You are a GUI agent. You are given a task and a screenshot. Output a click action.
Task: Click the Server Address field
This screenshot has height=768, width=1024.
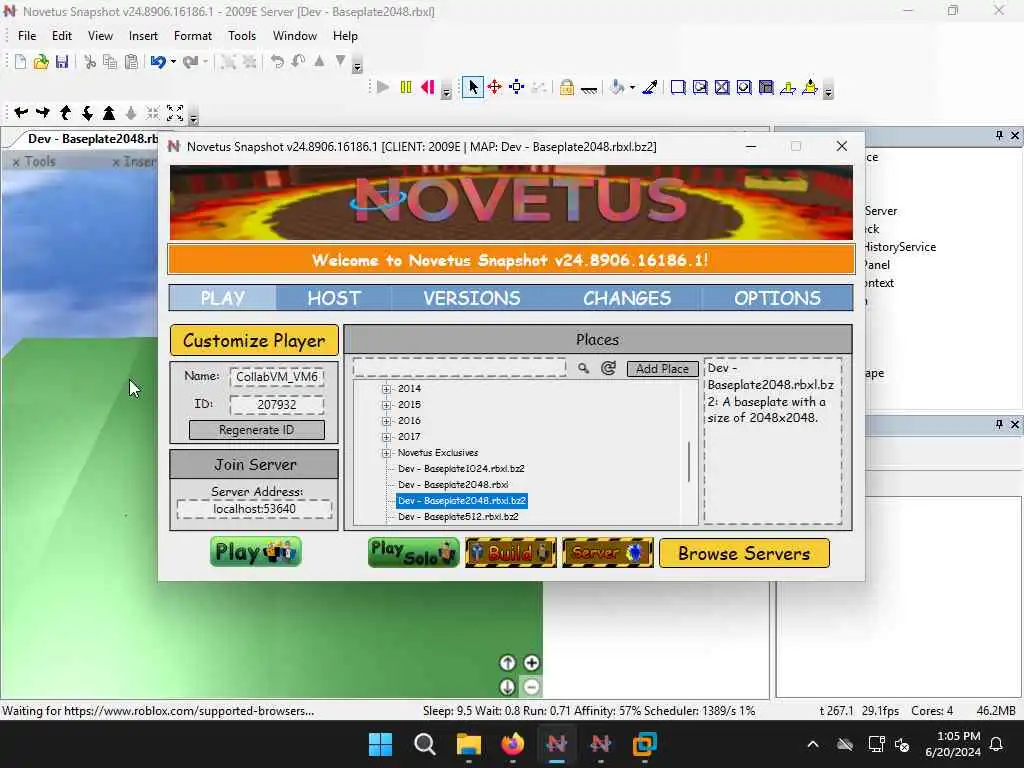255,509
